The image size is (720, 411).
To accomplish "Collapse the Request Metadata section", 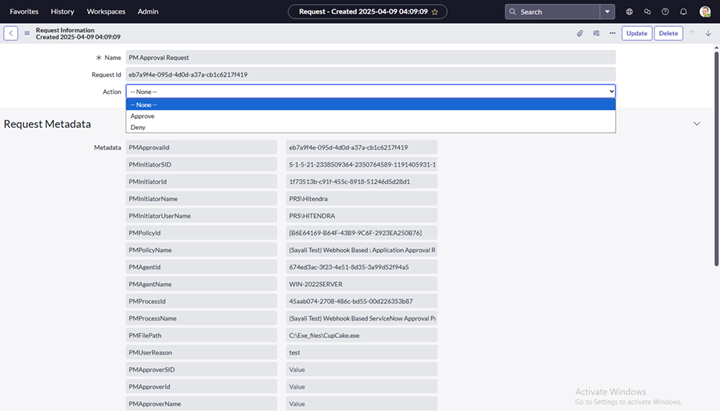I will click(x=697, y=123).
